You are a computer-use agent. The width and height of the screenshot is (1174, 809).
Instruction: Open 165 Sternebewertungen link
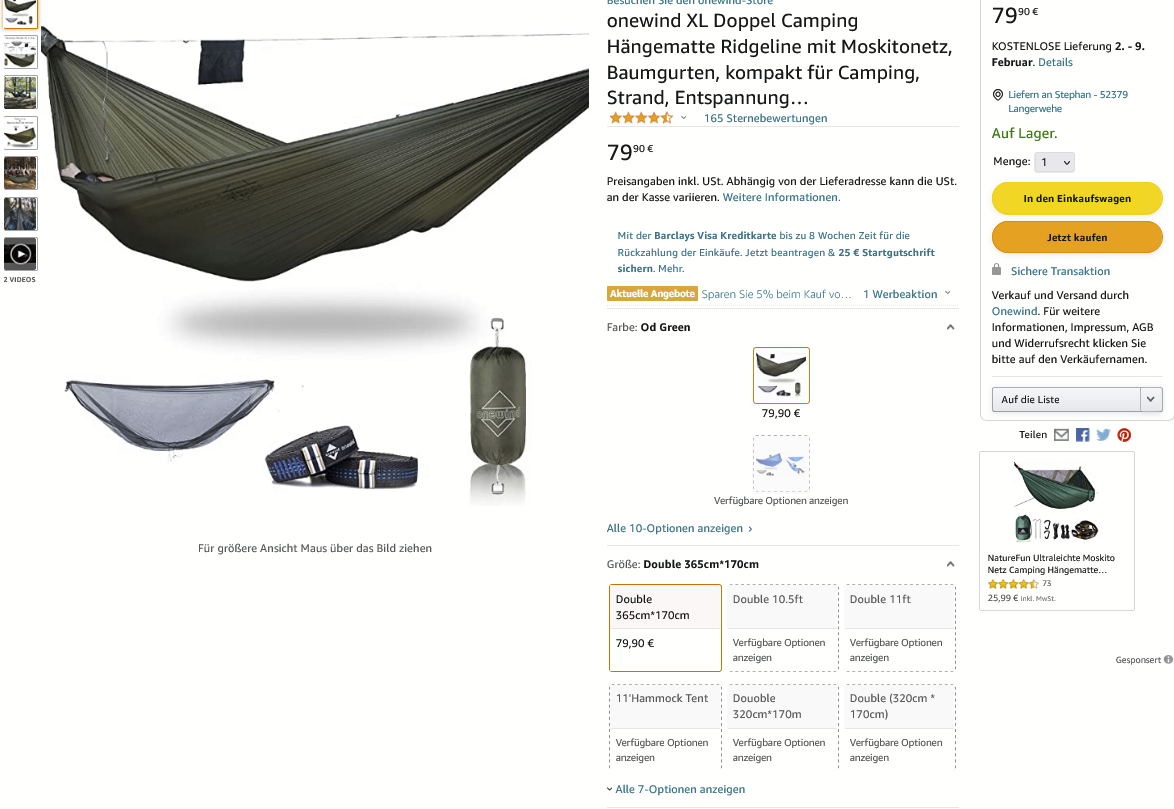point(765,118)
